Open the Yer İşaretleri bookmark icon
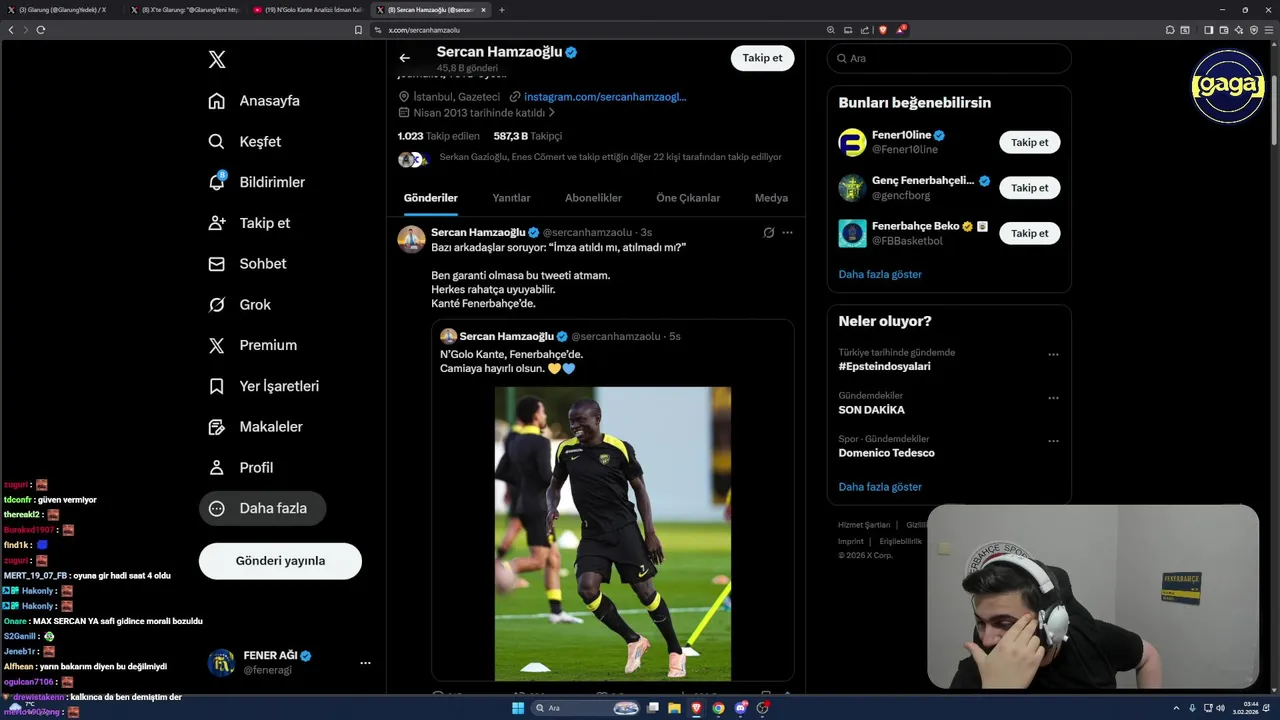Viewport: 1280px width, 720px height. click(217, 386)
